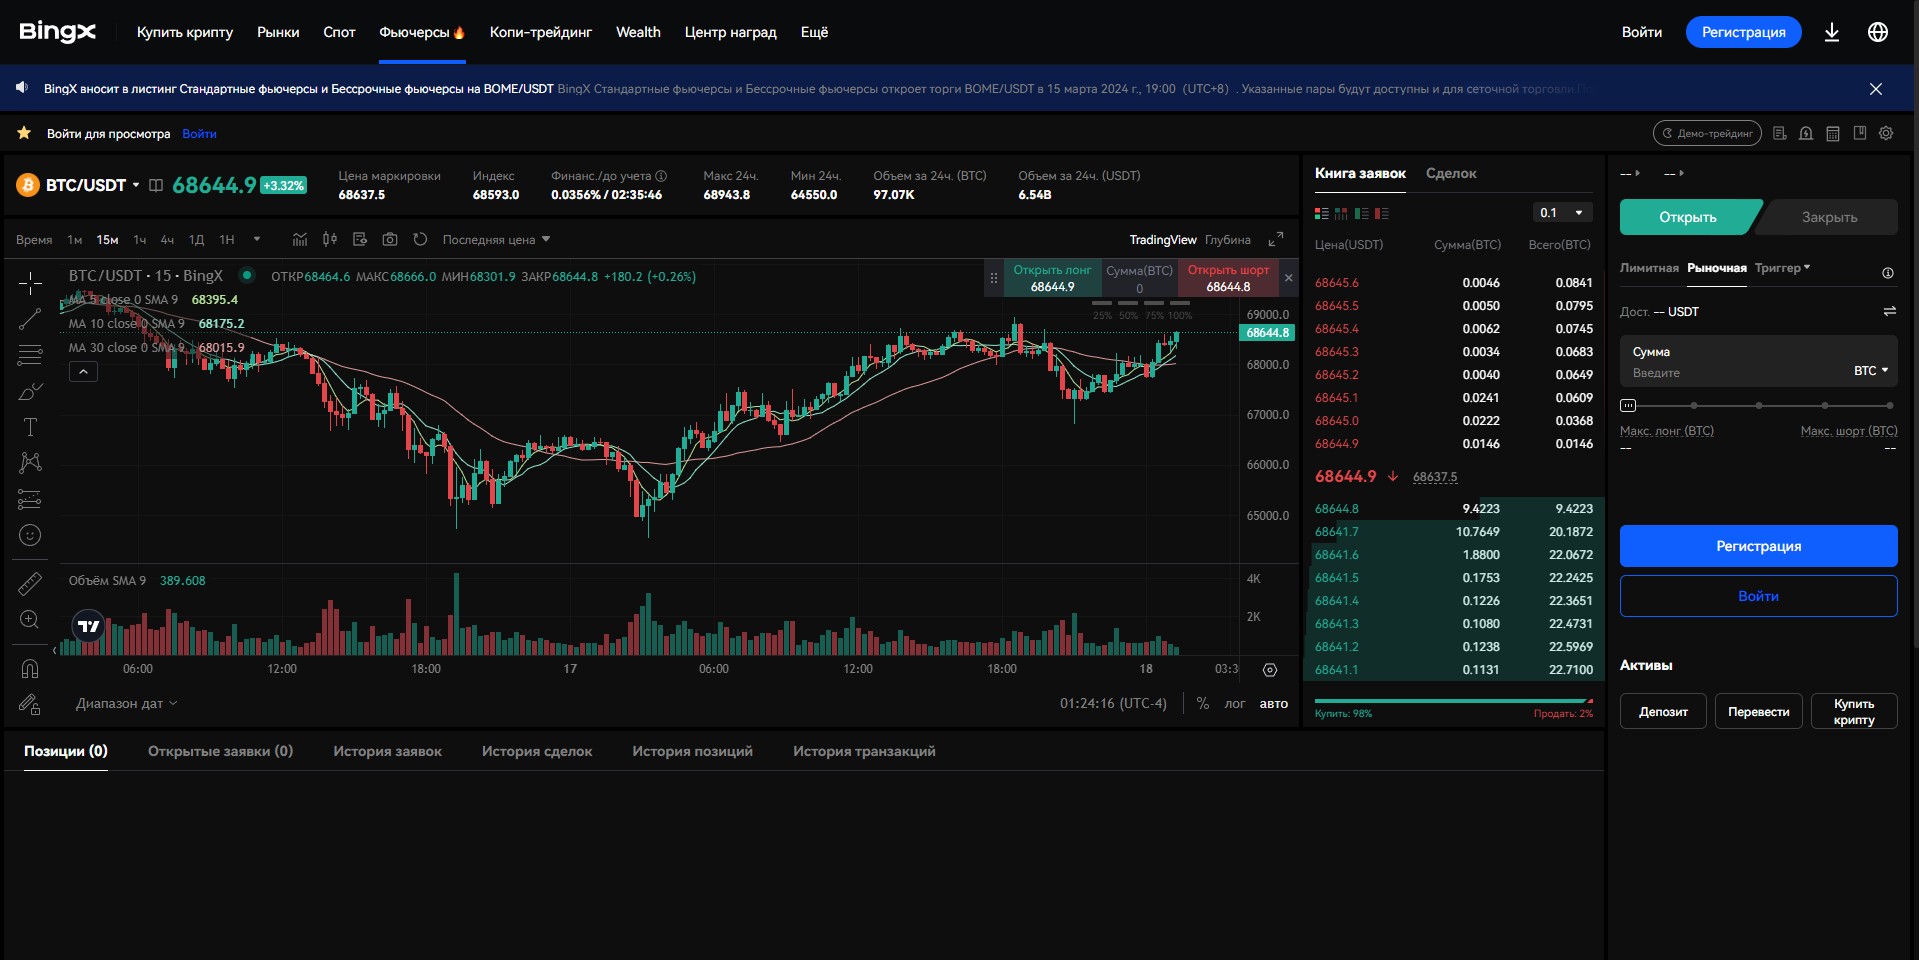Select the ruler measure tool
This screenshot has height=960, width=1919.
[x=30, y=583]
